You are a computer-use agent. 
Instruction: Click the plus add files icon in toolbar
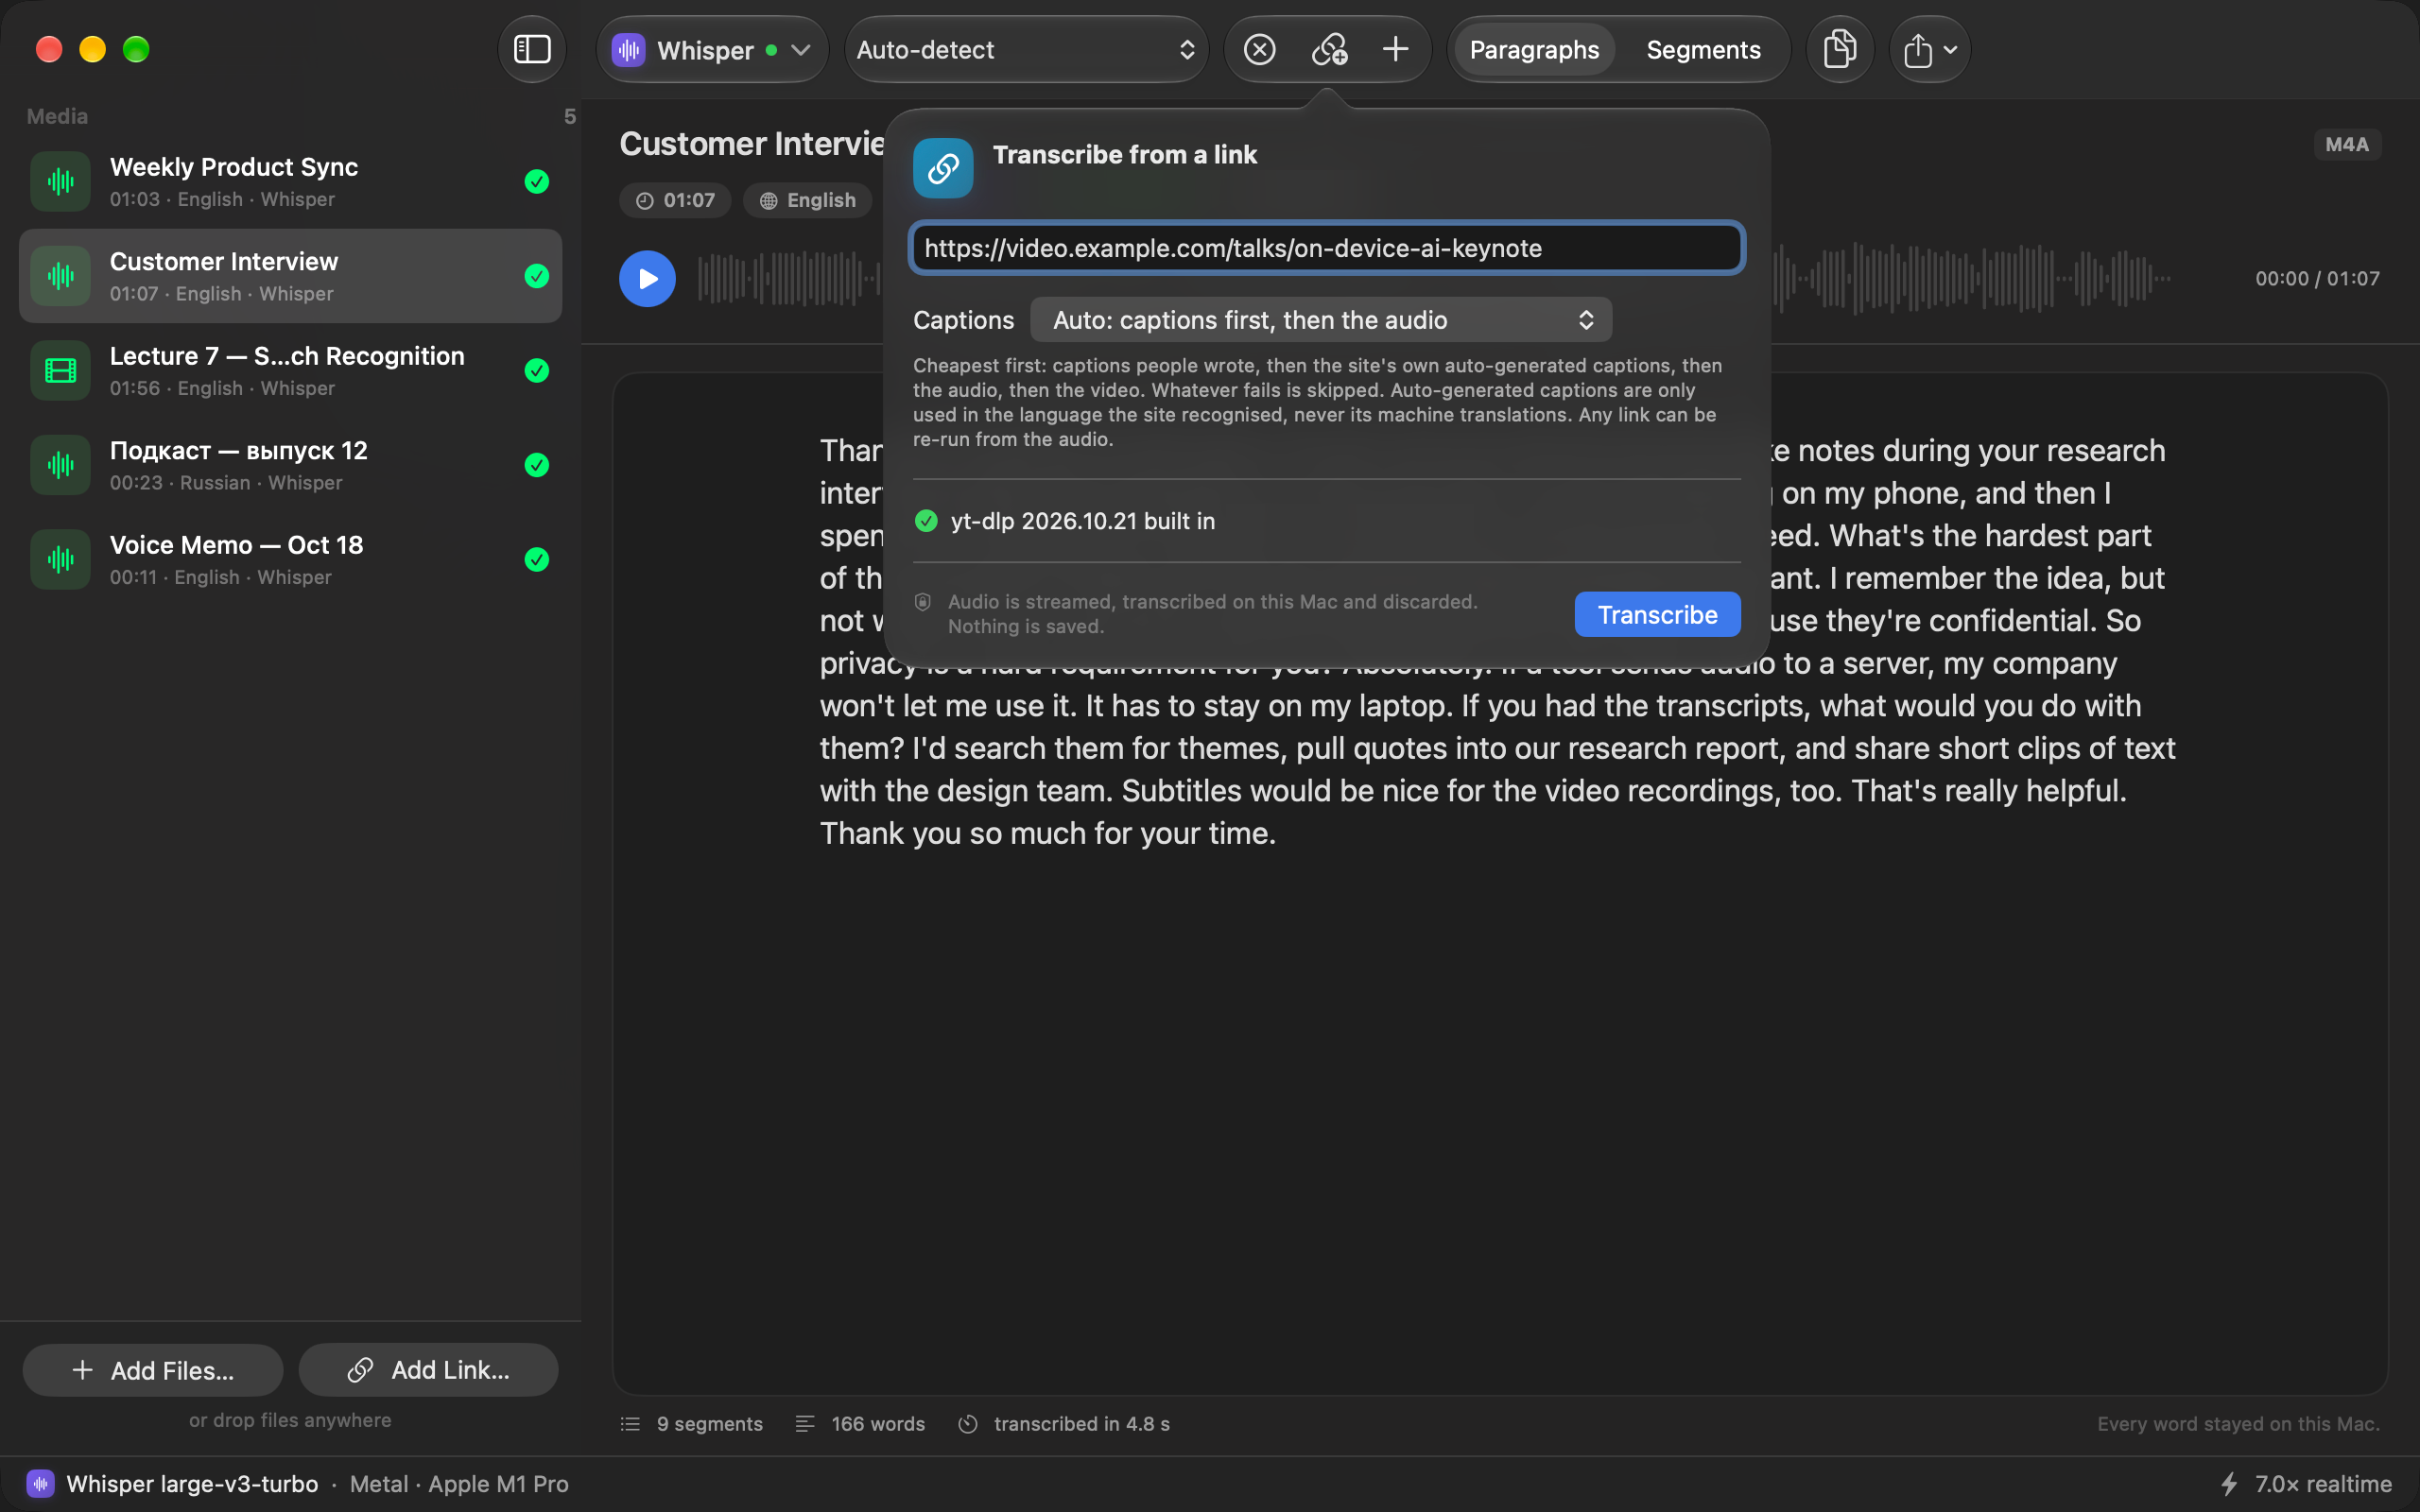tap(1395, 49)
